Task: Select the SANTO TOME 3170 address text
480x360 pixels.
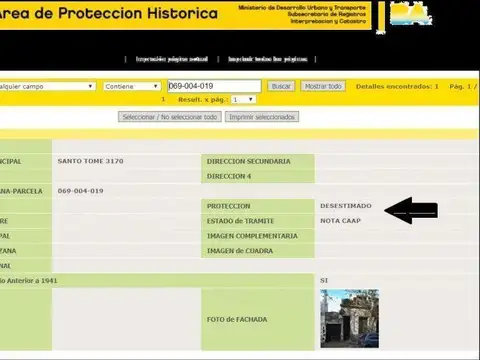Action: click(x=90, y=161)
